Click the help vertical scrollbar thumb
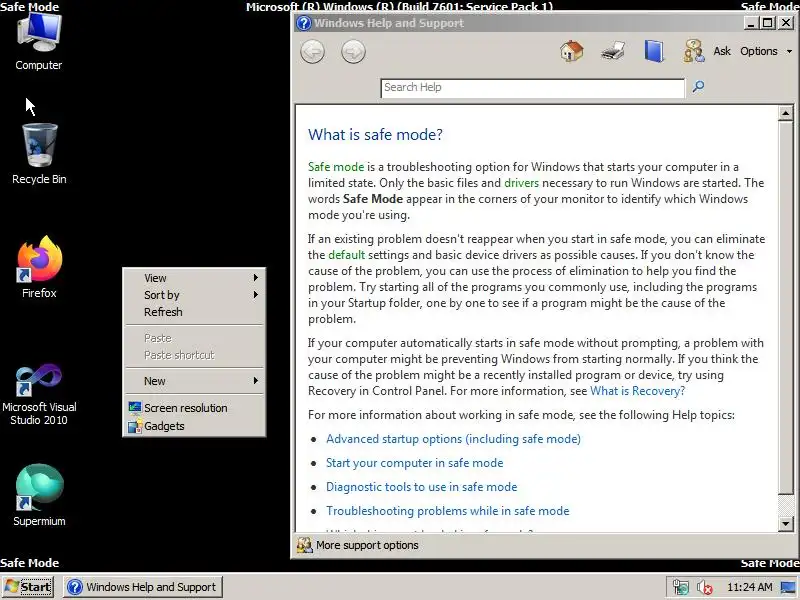The width and height of the screenshot is (800, 600). pos(785,307)
